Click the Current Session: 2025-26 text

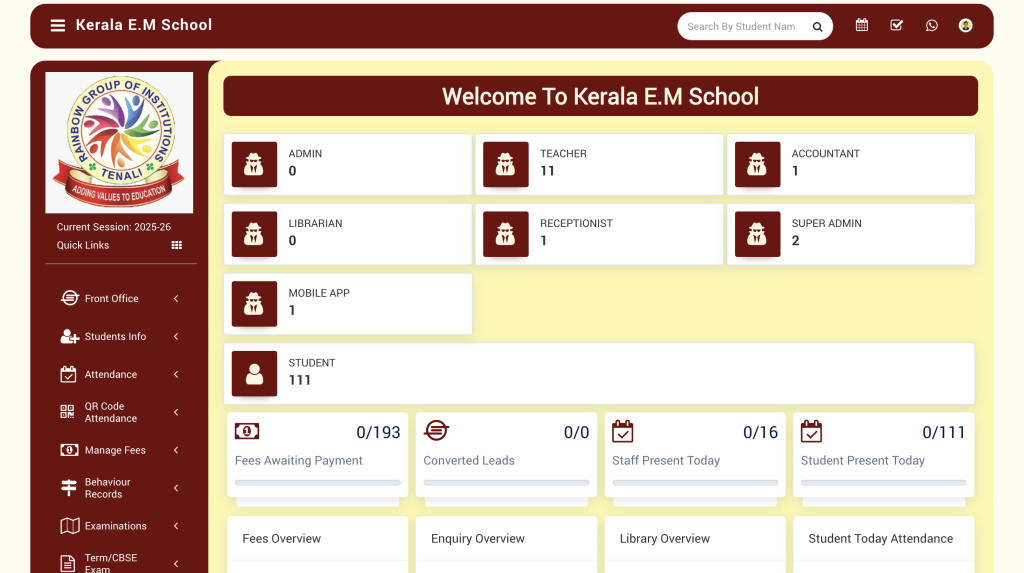click(x=114, y=227)
